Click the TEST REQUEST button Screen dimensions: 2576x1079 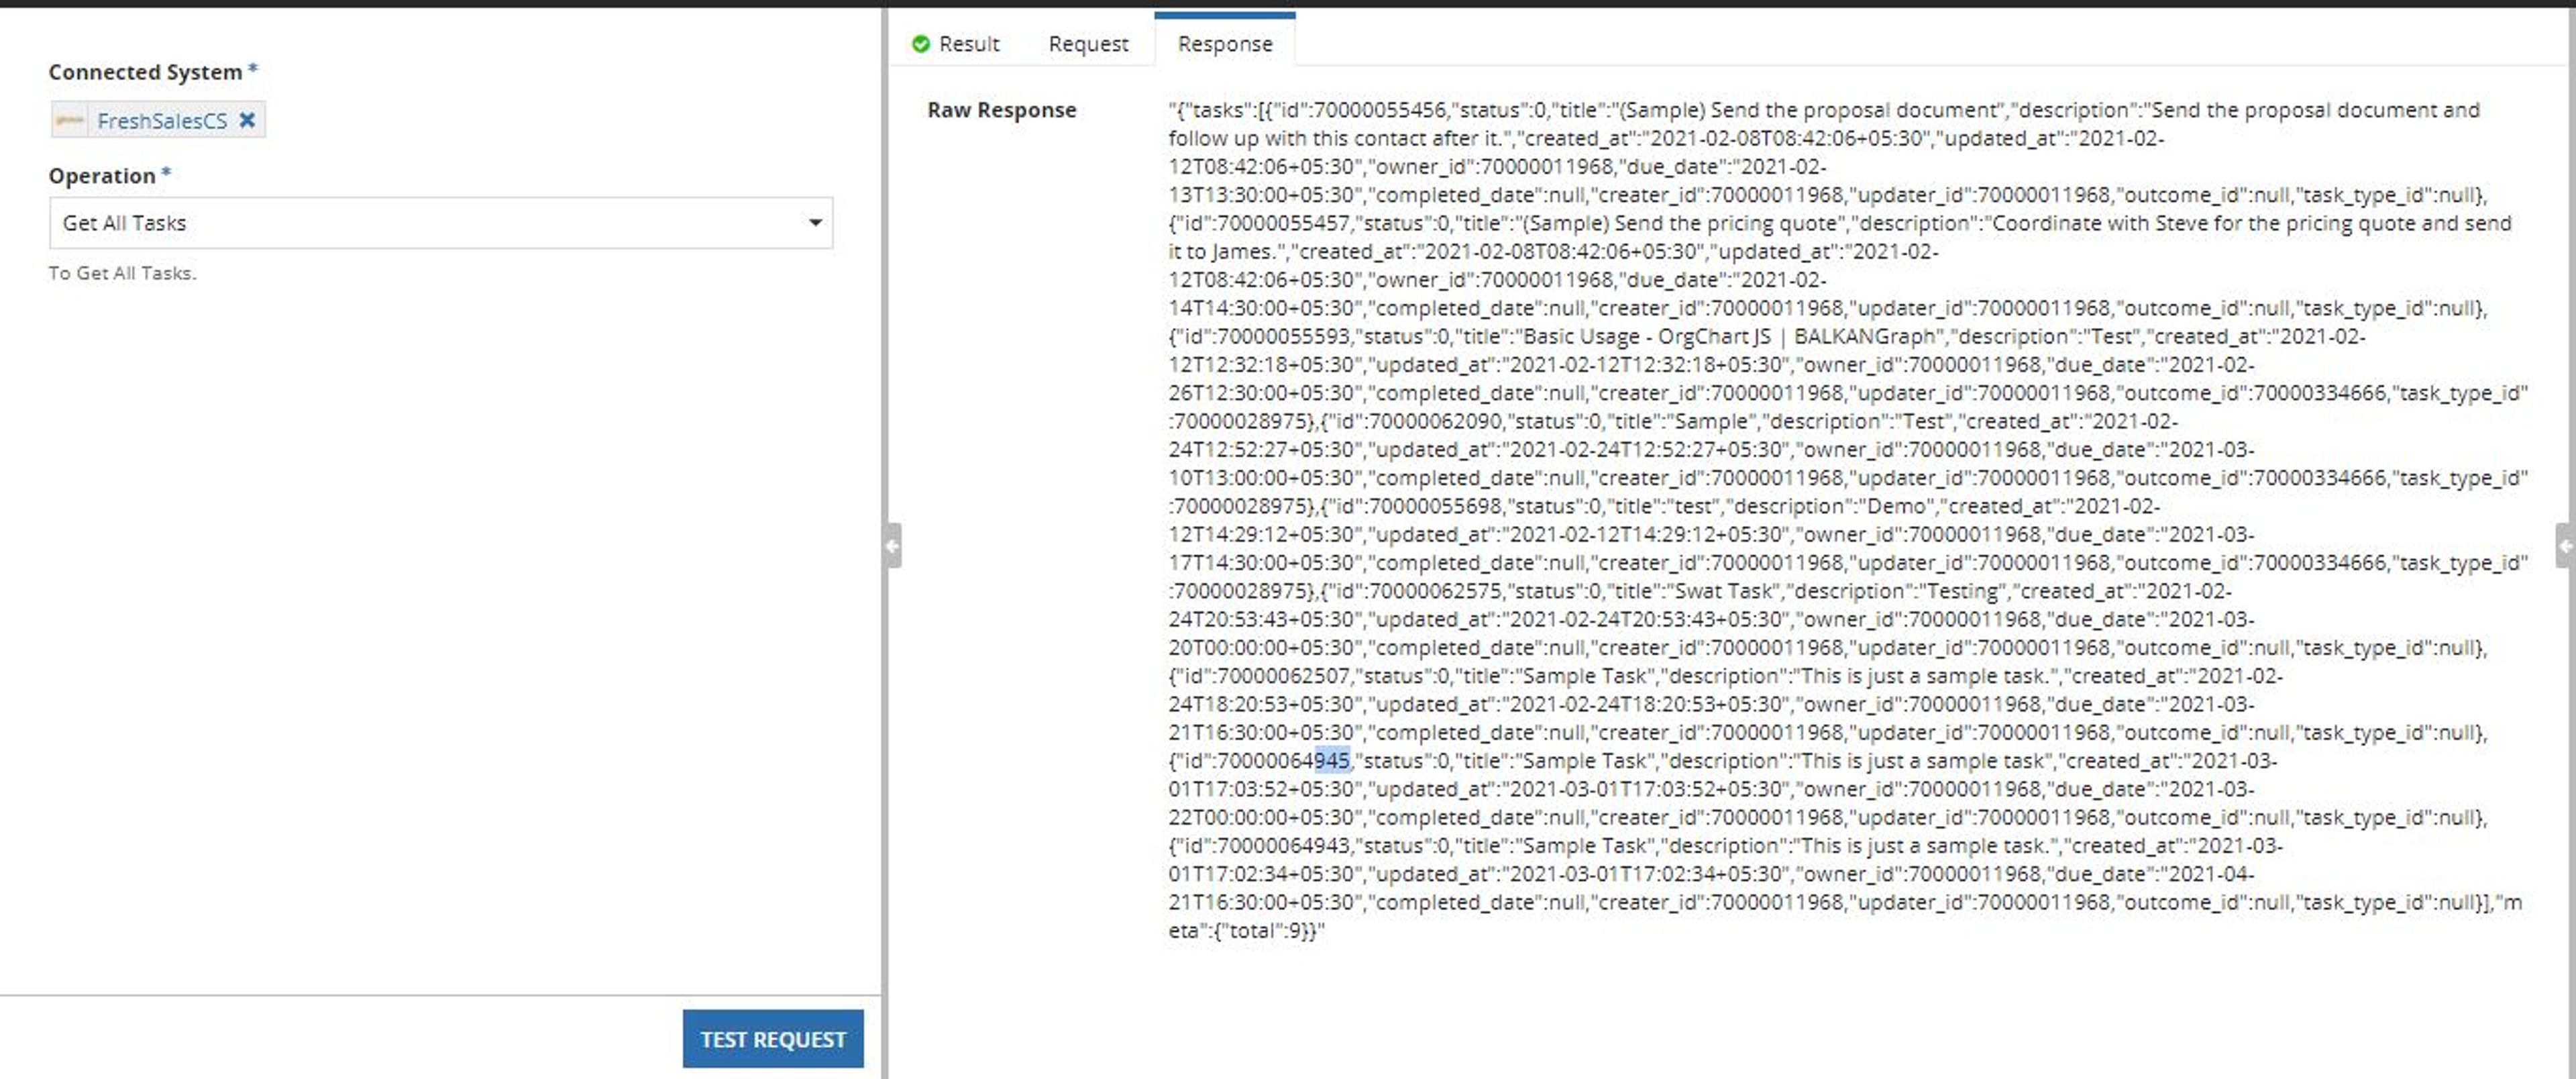(773, 1039)
